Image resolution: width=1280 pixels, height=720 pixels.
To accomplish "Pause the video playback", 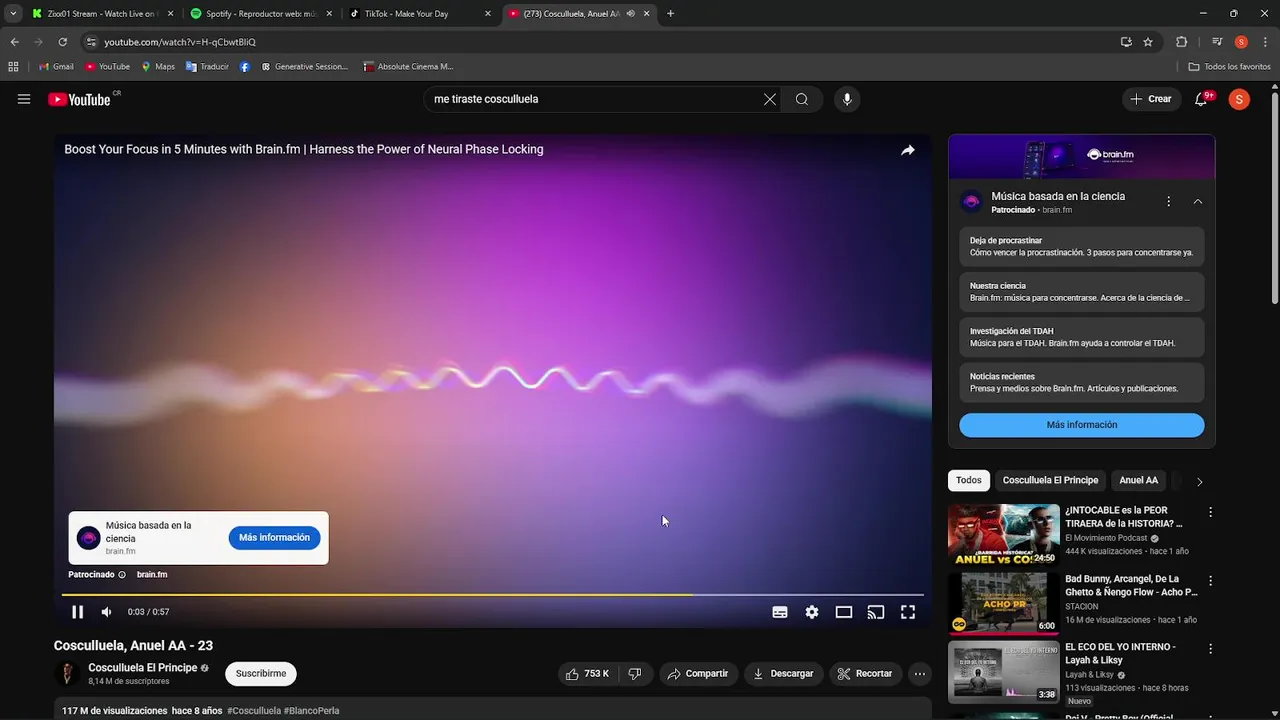I will (x=77, y=612).
